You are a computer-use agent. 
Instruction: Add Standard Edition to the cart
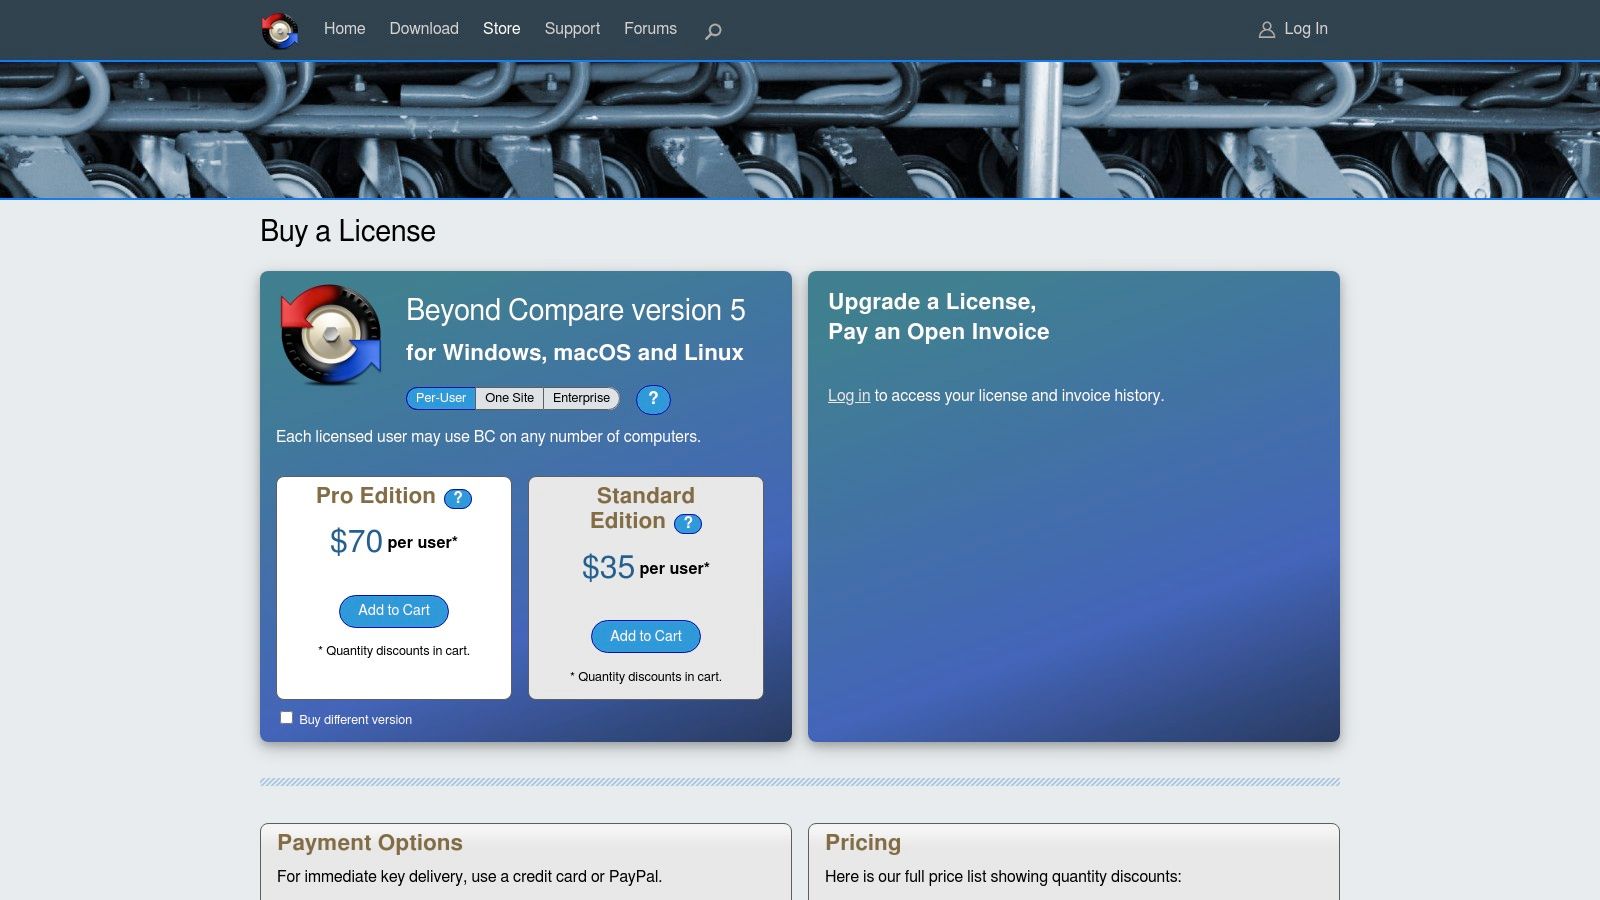click(645, 636)
